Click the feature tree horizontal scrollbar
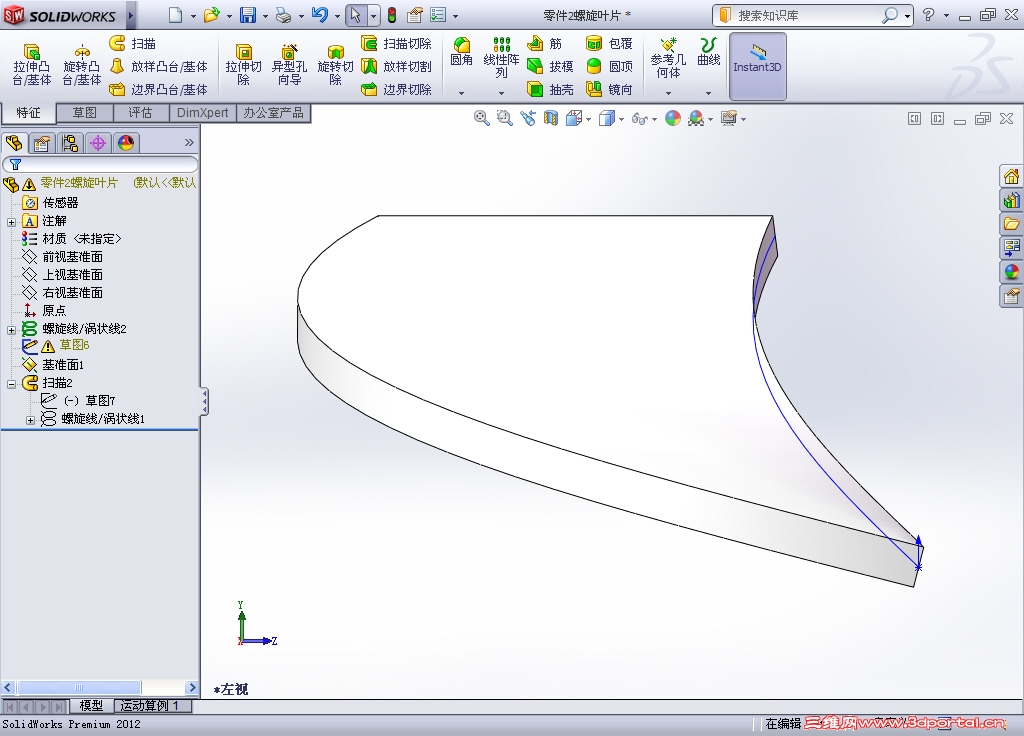The width and height of the screenshot is (1024, 736). [x=100, y=687]
